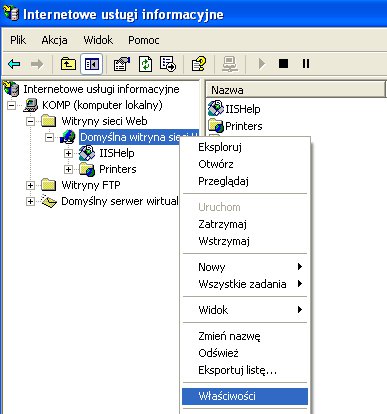Go up one level with folder icon
387x414 pixels.
[68, 64]
